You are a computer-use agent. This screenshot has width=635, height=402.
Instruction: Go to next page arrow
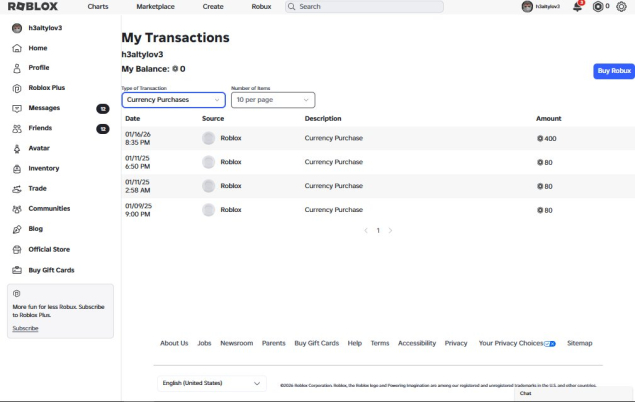[390, 230]
